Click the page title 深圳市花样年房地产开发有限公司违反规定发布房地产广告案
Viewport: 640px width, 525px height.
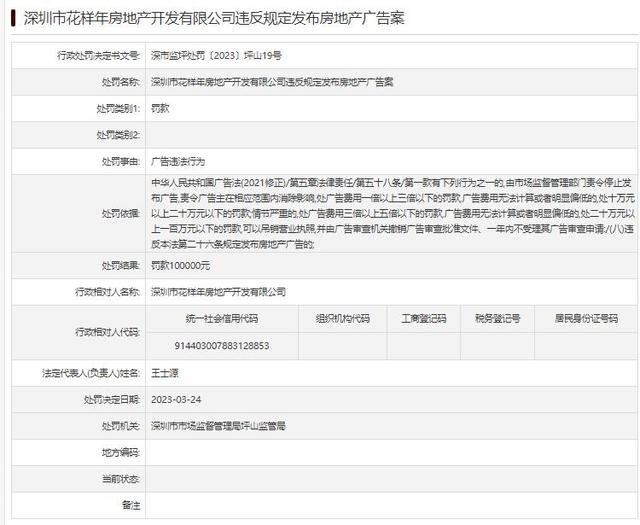click(x=214, y=18)
